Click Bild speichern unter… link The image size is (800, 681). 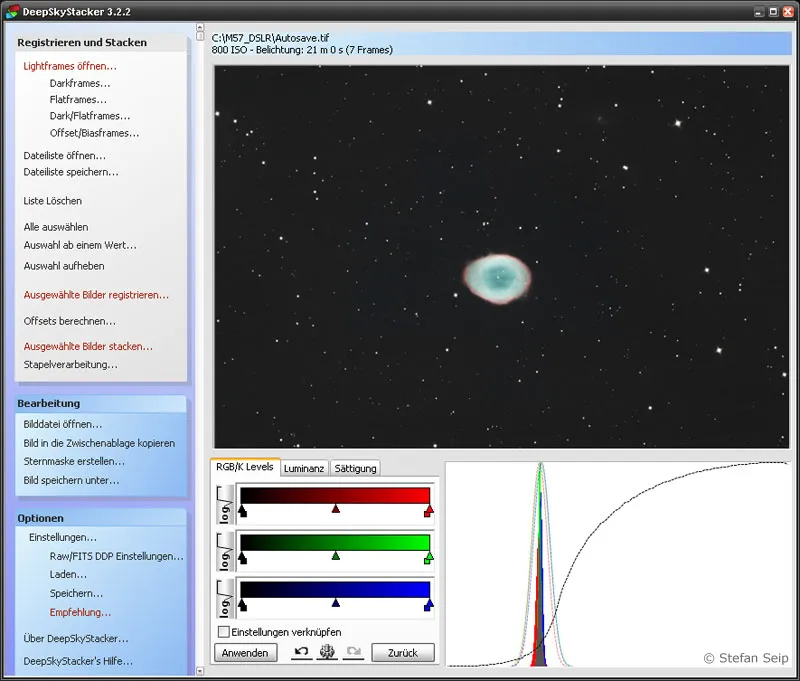71,481
